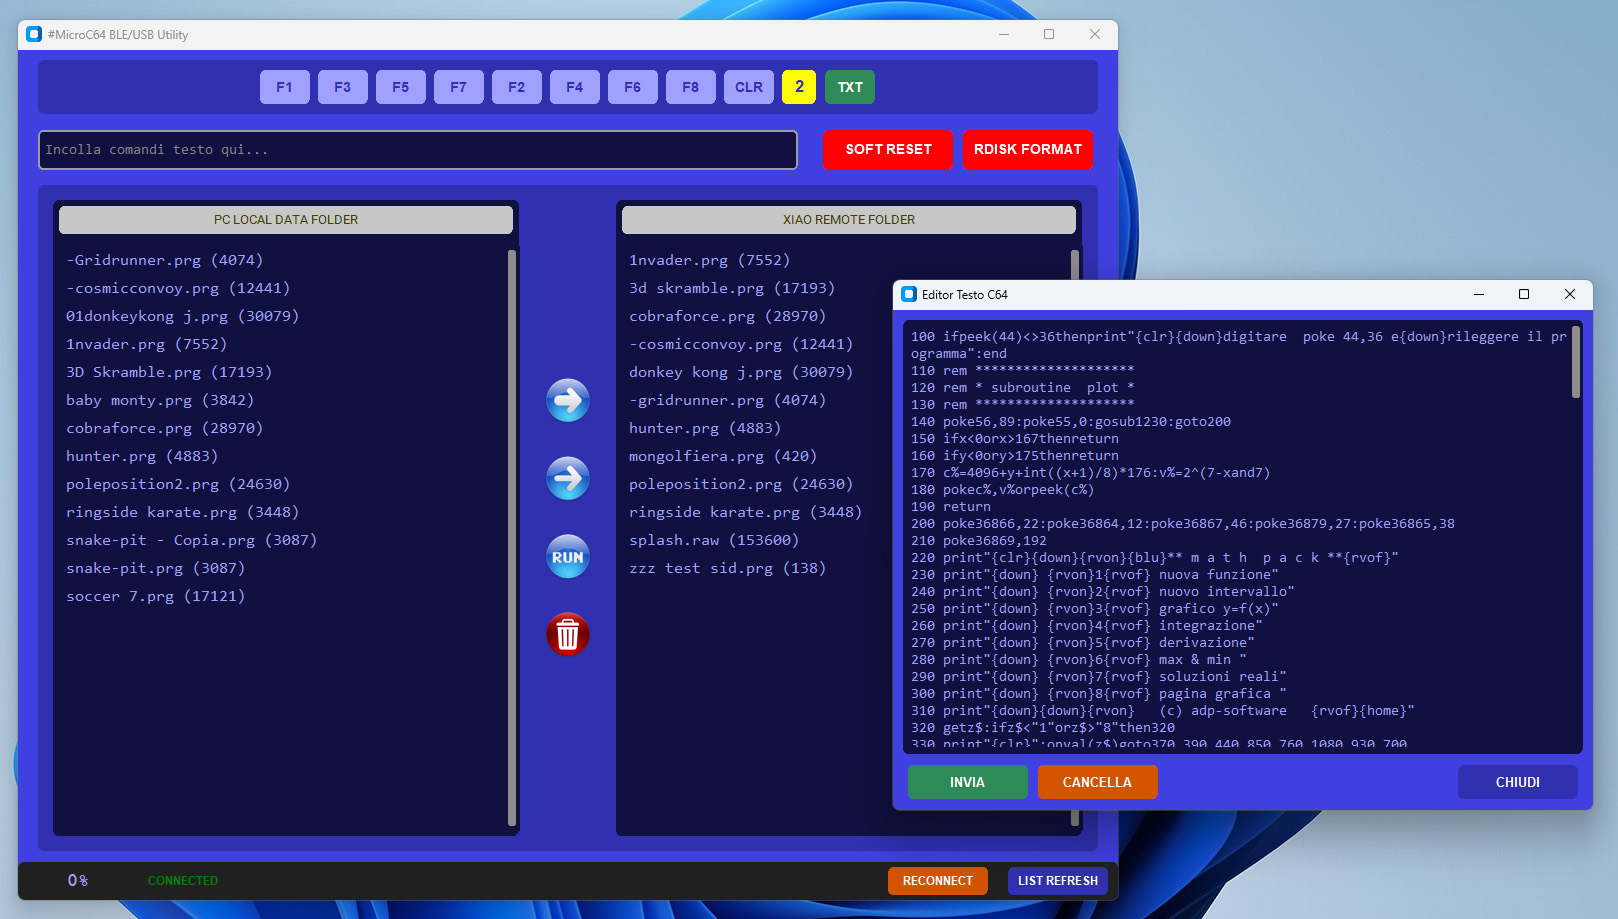
Task: Click CHIUDI to close the editor
Action: [x=1517, y=782]
